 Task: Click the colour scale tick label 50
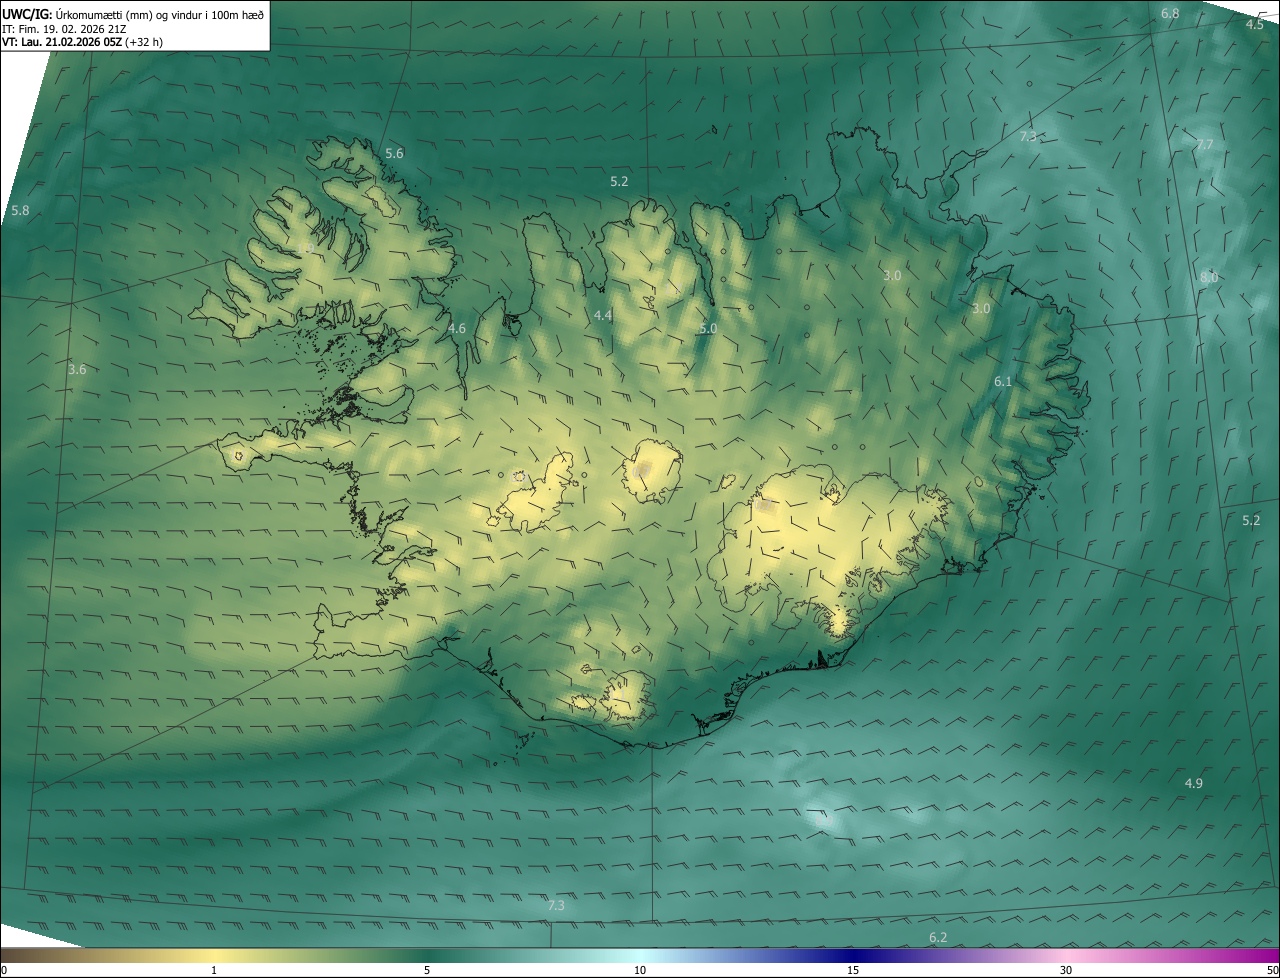[1272, 970]
